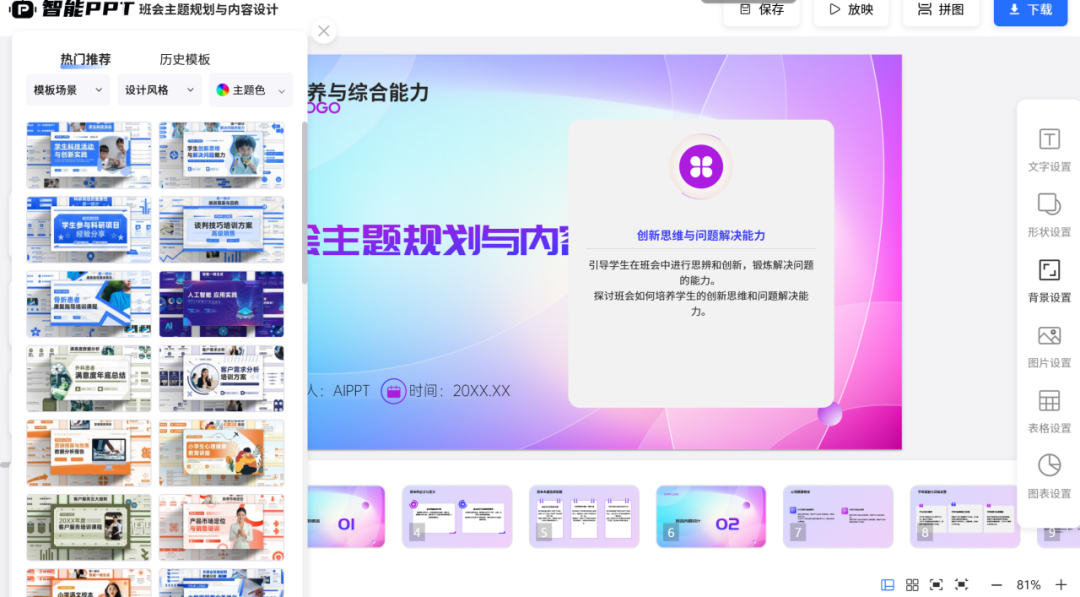Screen dimensions: 1080x597
Task: Select the 人工智能 template thumbnail
Action: pos(221,304)
